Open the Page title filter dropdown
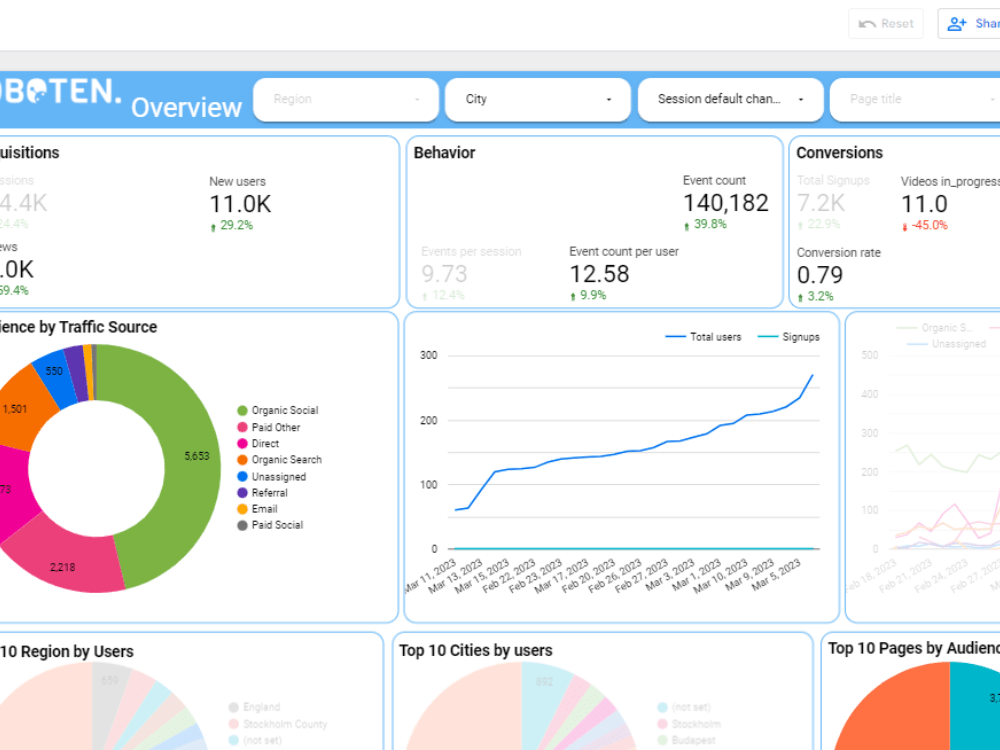Viewport: 1000px width, 750px height. click(915, 99)
